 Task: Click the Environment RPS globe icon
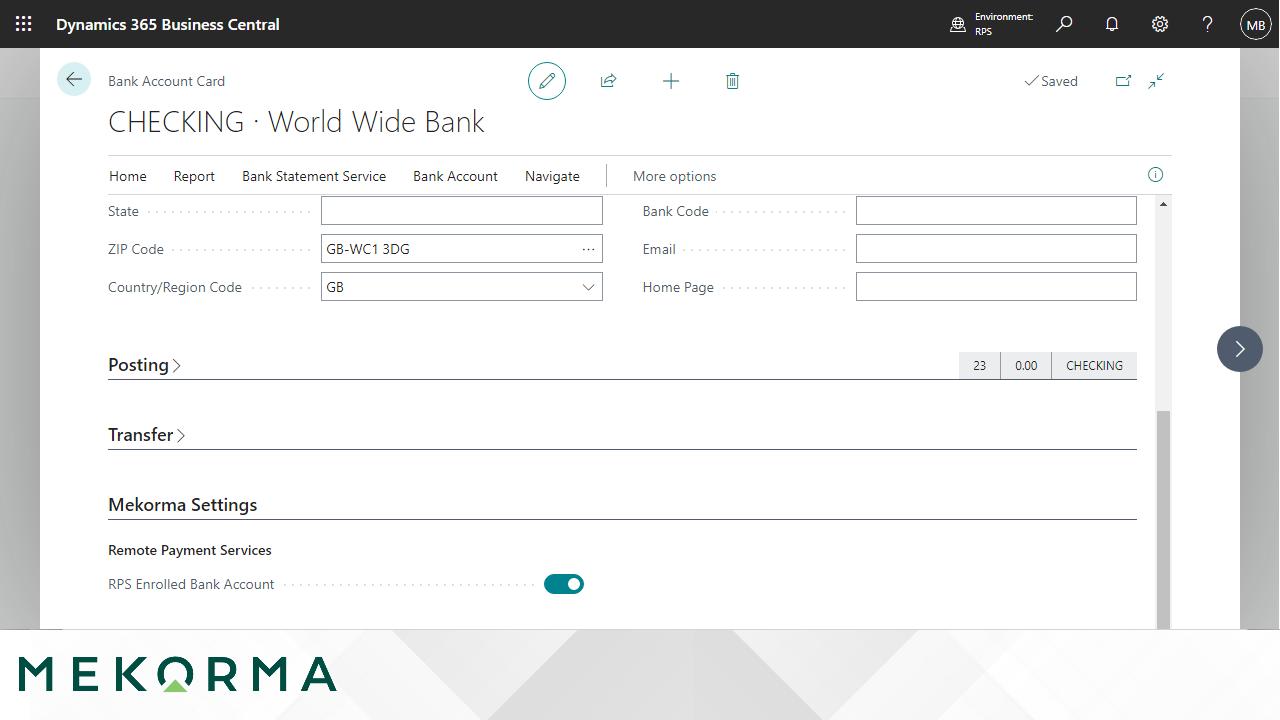click(958, 24)
